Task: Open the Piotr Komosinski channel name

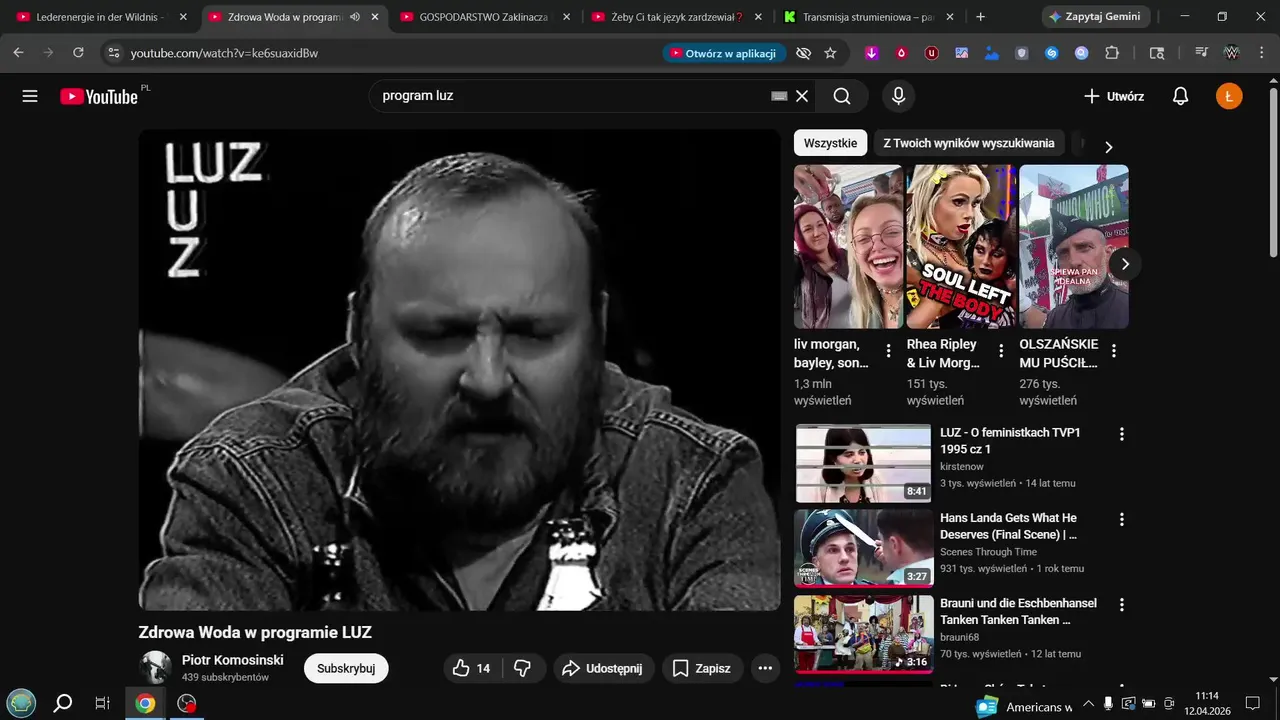Action: [233, 660]
